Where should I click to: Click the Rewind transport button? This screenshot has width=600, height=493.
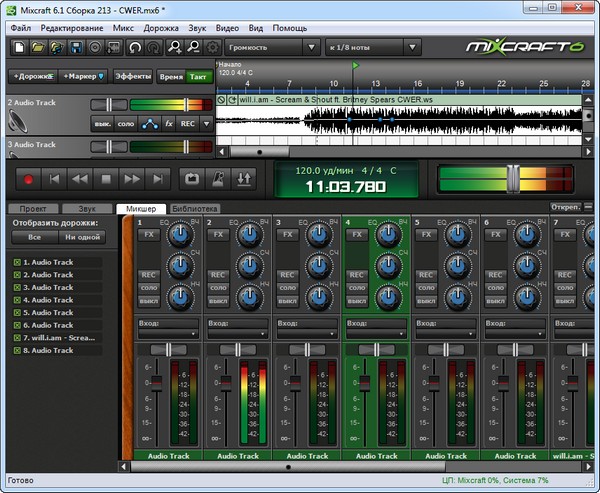pyautogui.click(x=81, y=179)
